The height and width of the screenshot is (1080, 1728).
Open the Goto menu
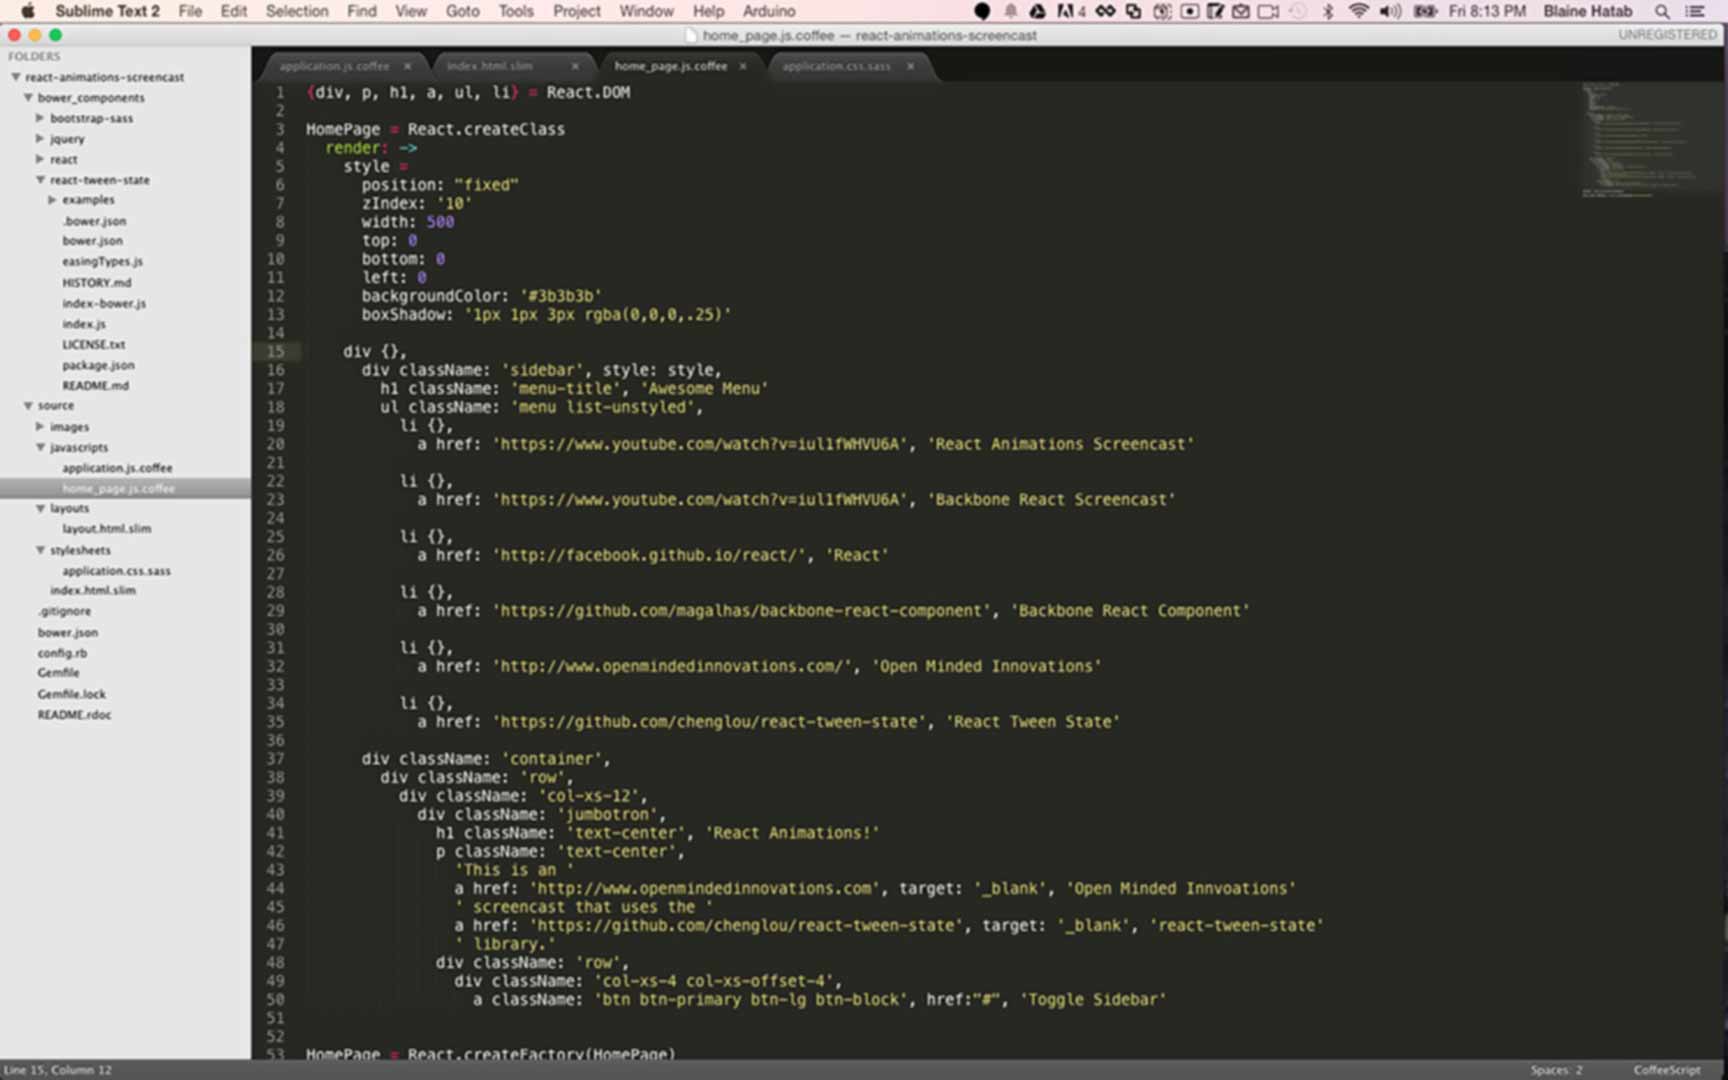click(462, 11)
